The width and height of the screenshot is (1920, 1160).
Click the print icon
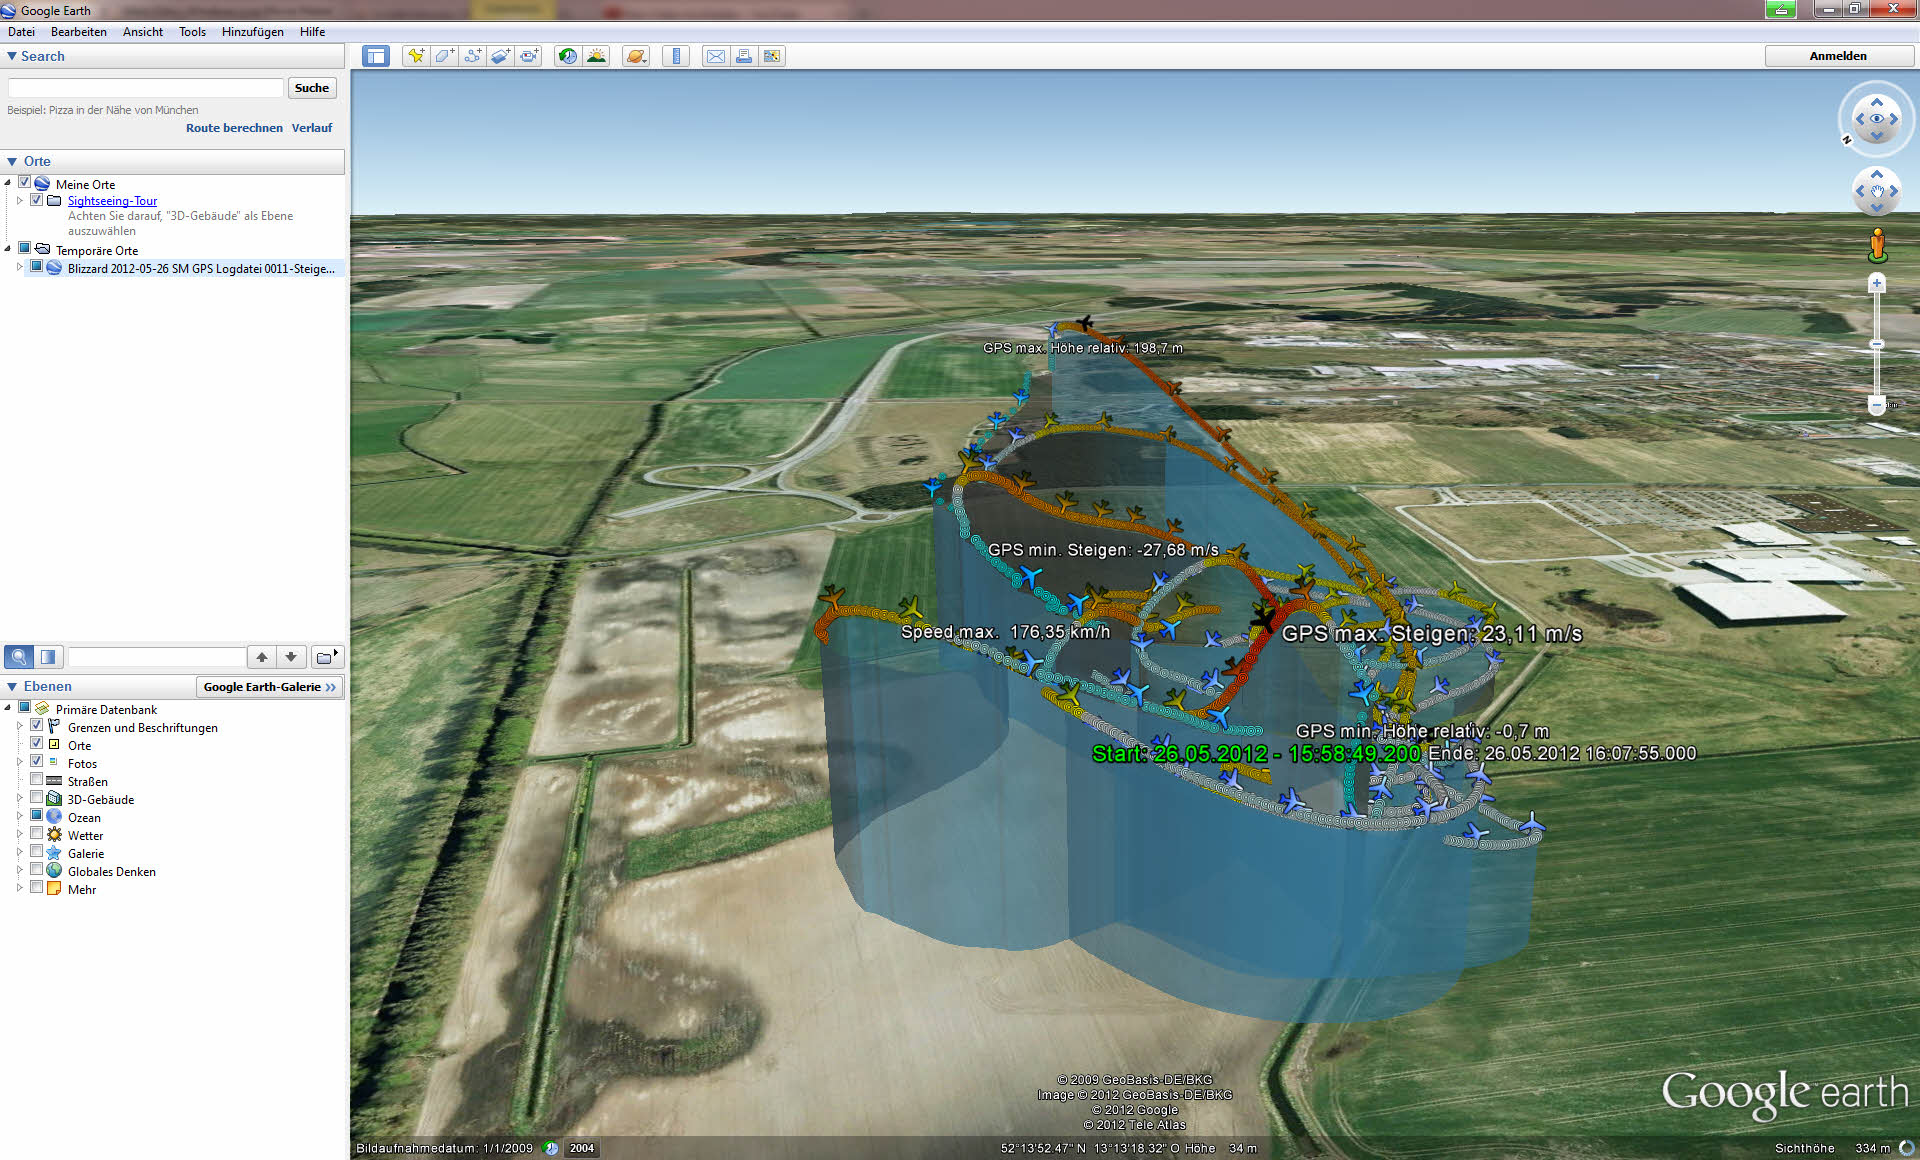[x=744, y=56]
